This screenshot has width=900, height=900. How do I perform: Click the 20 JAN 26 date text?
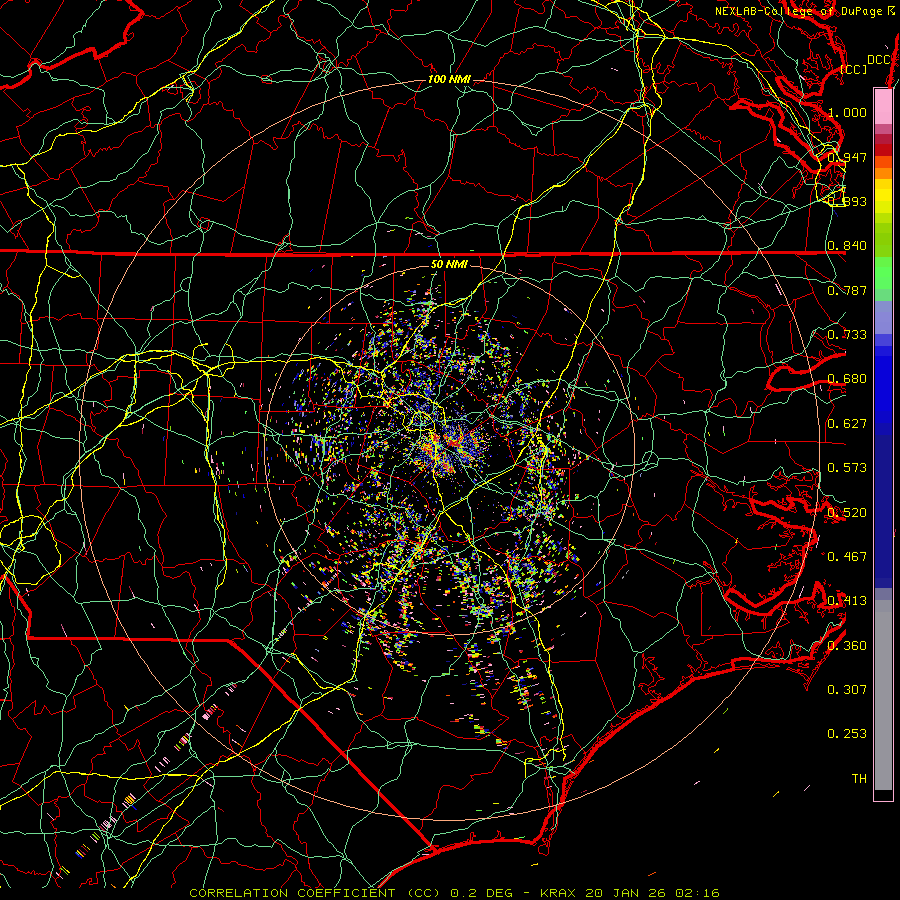626,893
